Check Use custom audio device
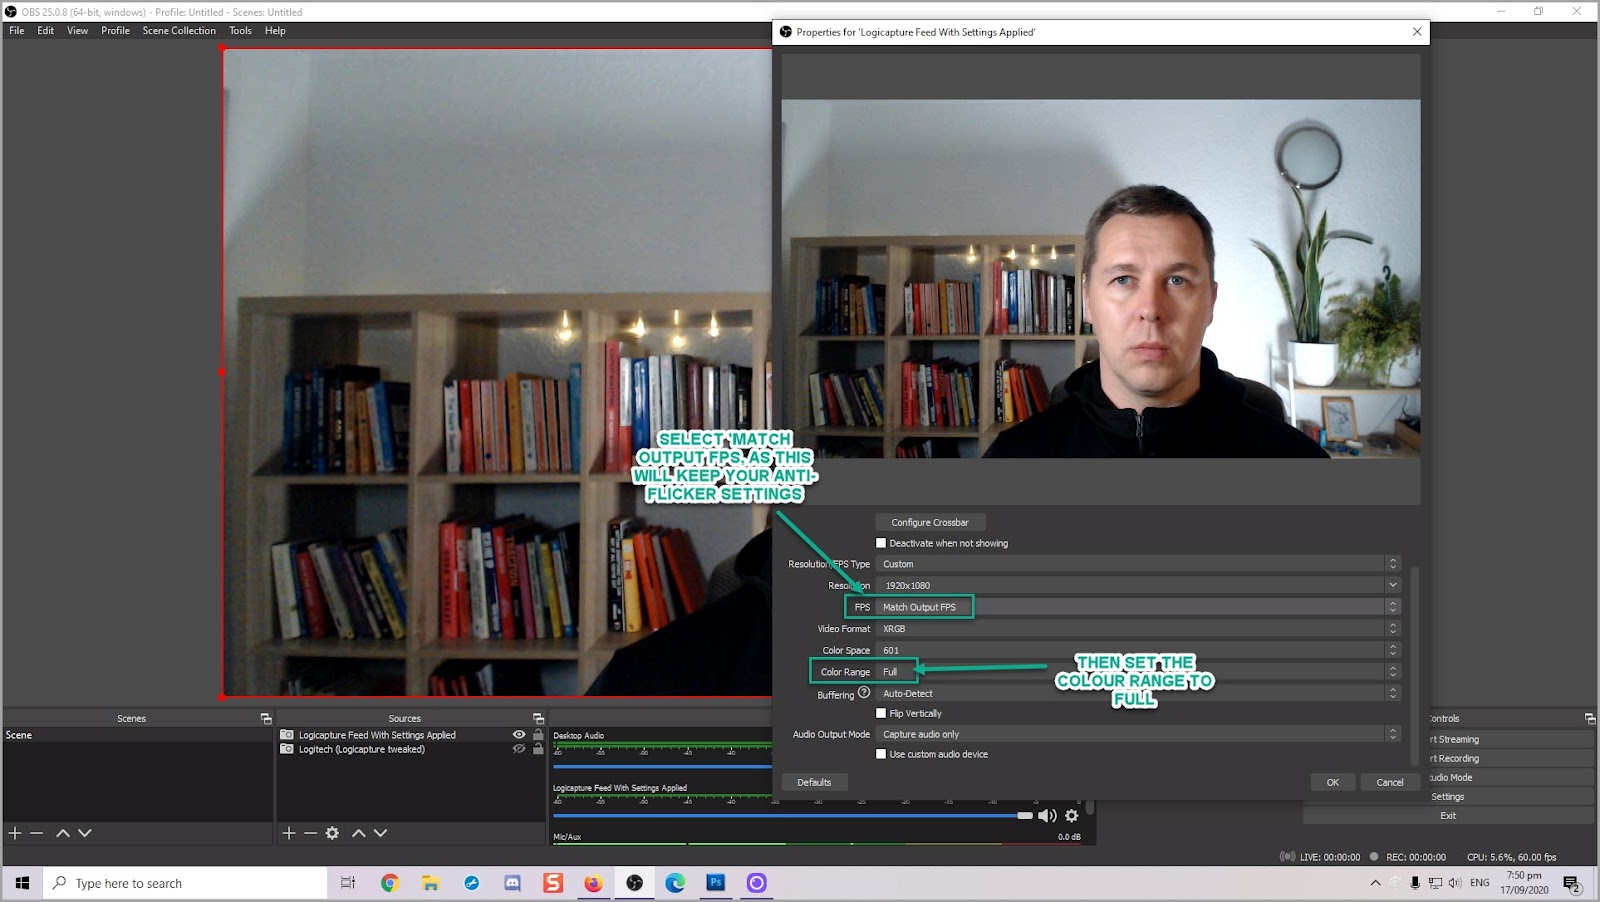Viewport: 1600px width, 902px height. tap(881, 754)
